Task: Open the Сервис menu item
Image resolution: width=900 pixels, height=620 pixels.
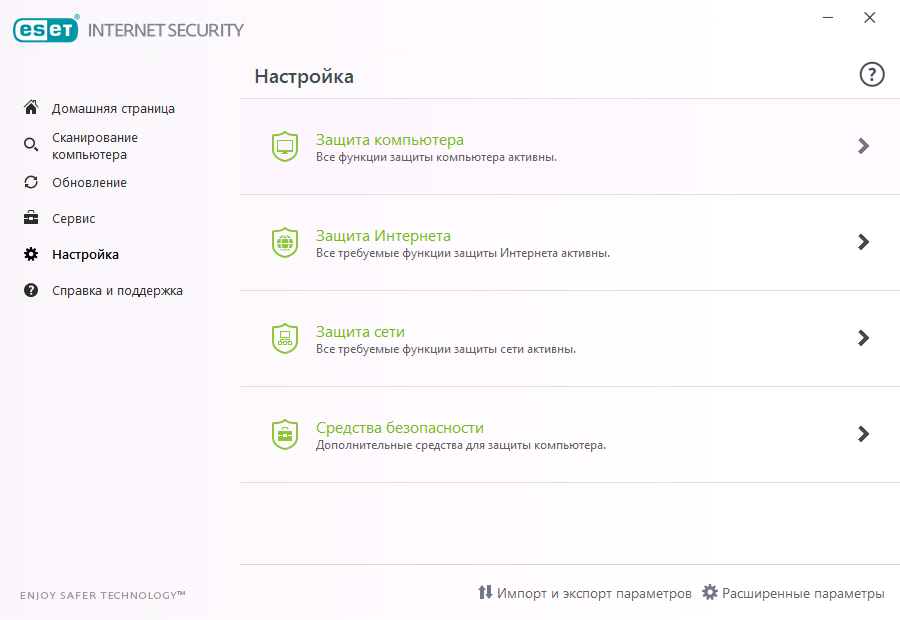Action: tap(74, 218)
